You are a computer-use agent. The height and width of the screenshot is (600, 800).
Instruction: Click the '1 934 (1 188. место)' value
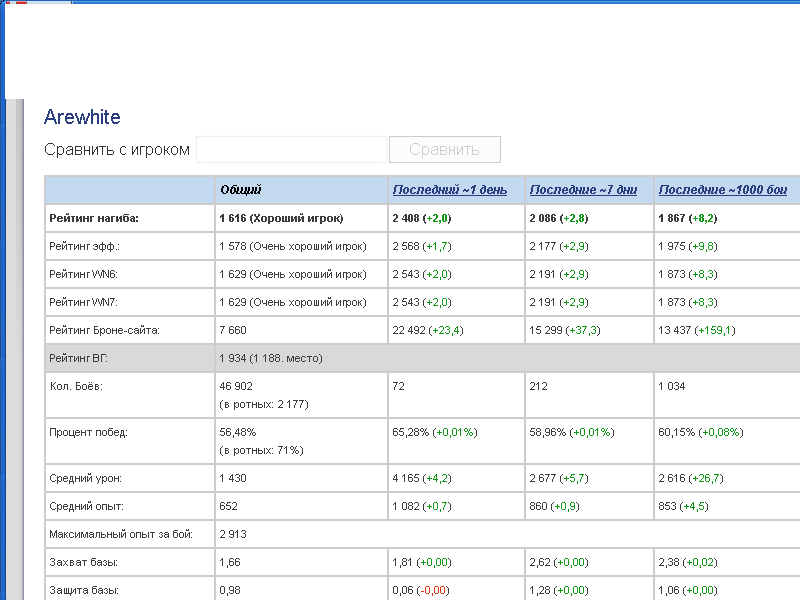click(271, 358)
